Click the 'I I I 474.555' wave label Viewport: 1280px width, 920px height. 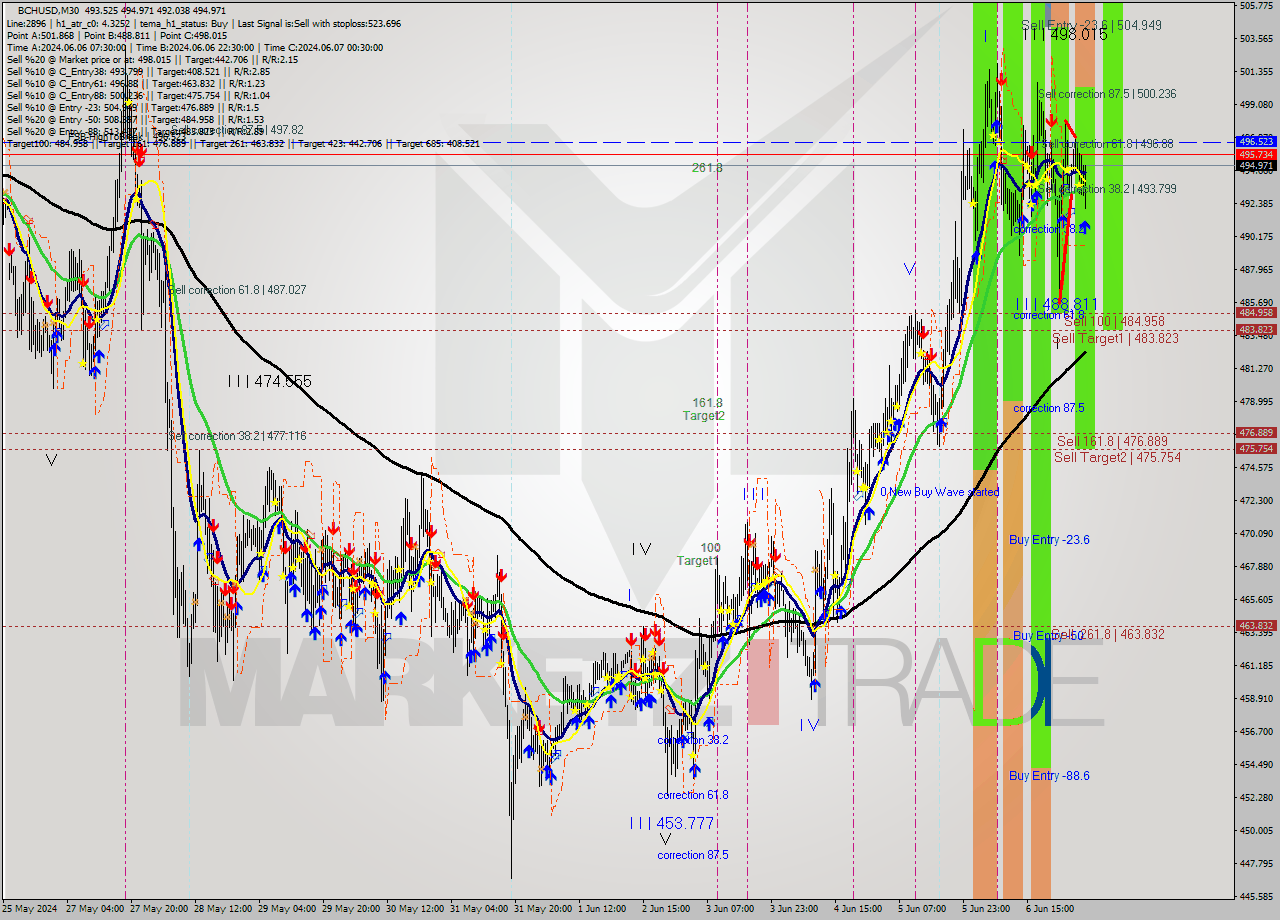coord(269,381)
